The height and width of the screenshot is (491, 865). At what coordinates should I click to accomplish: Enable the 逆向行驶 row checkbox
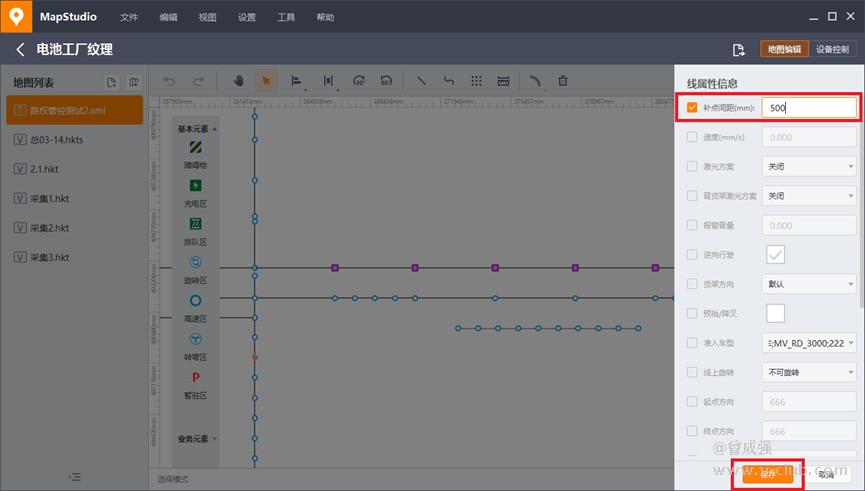click(692, 254)
